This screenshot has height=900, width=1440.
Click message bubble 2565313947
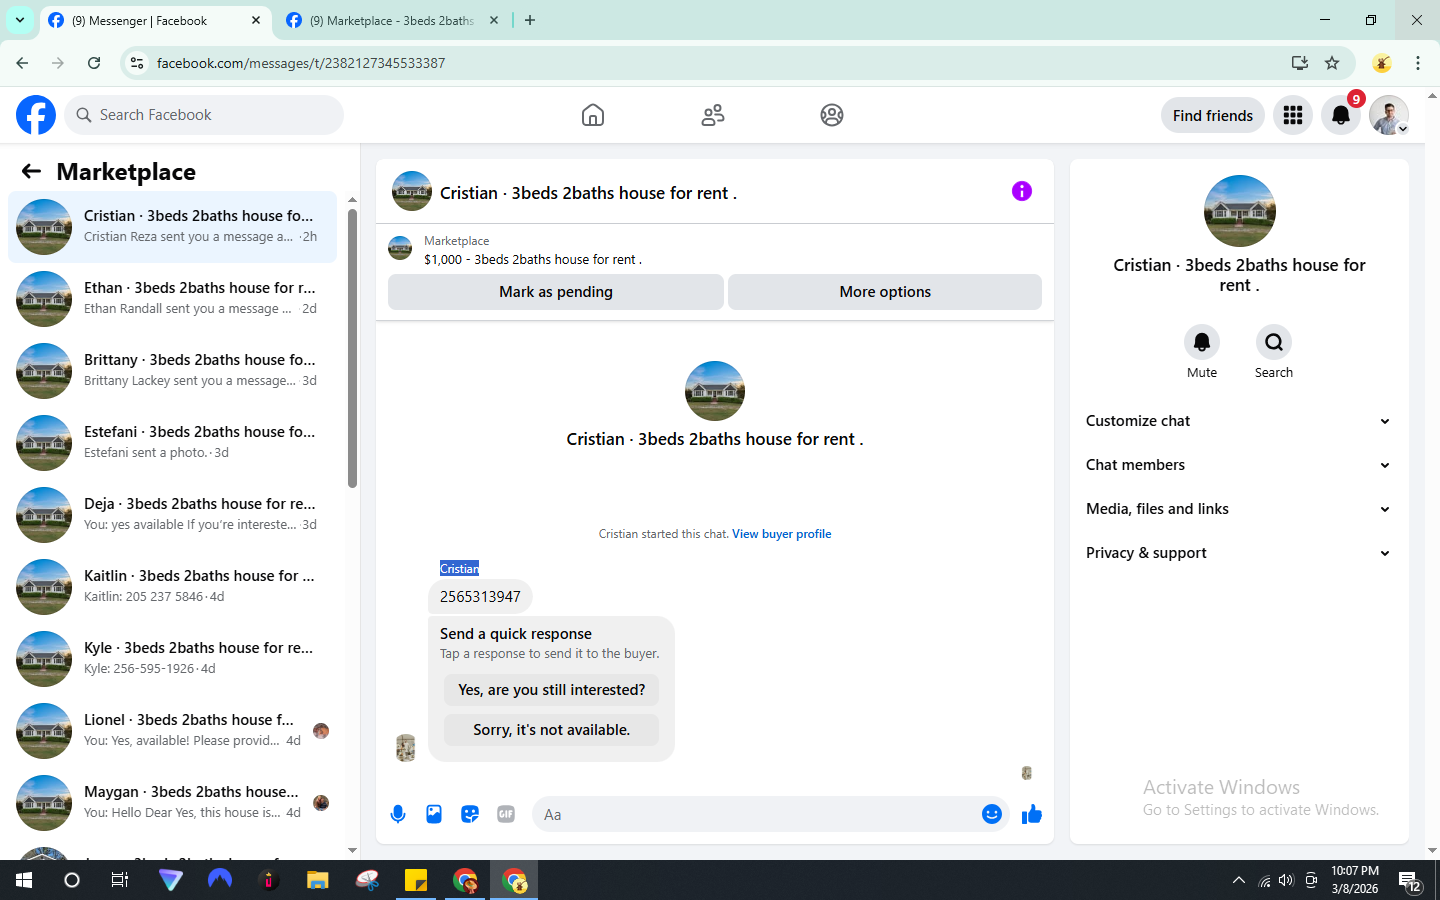click(x=480, y=597)
